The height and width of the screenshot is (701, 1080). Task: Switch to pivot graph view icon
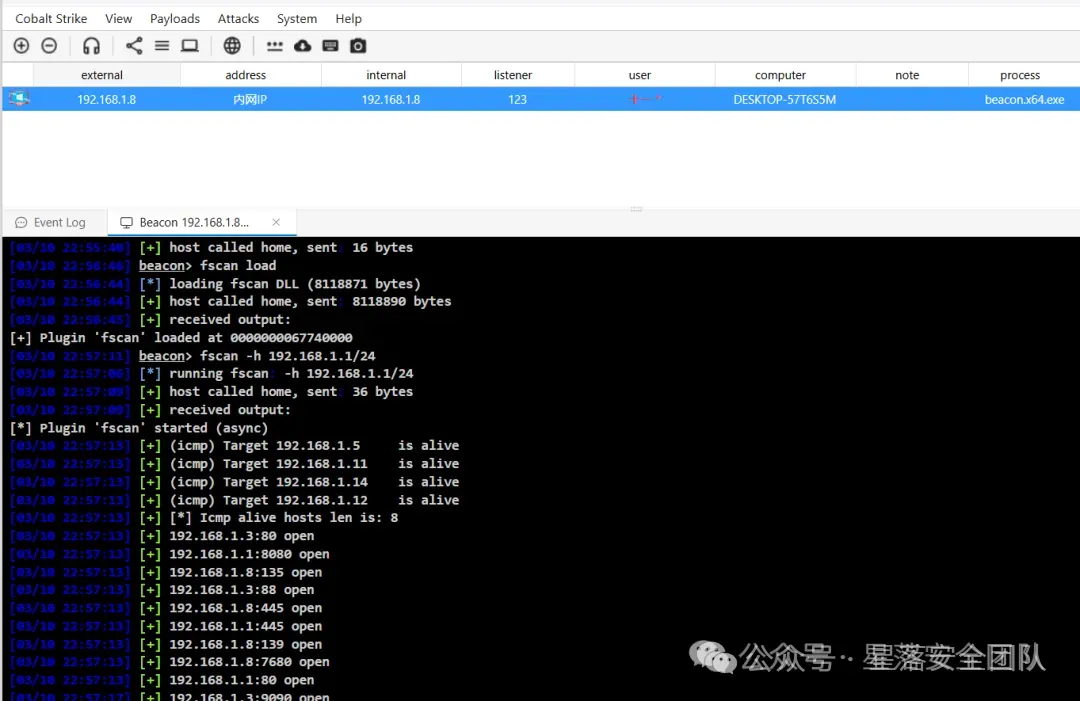pyautogui.click(x=134, y=45)
